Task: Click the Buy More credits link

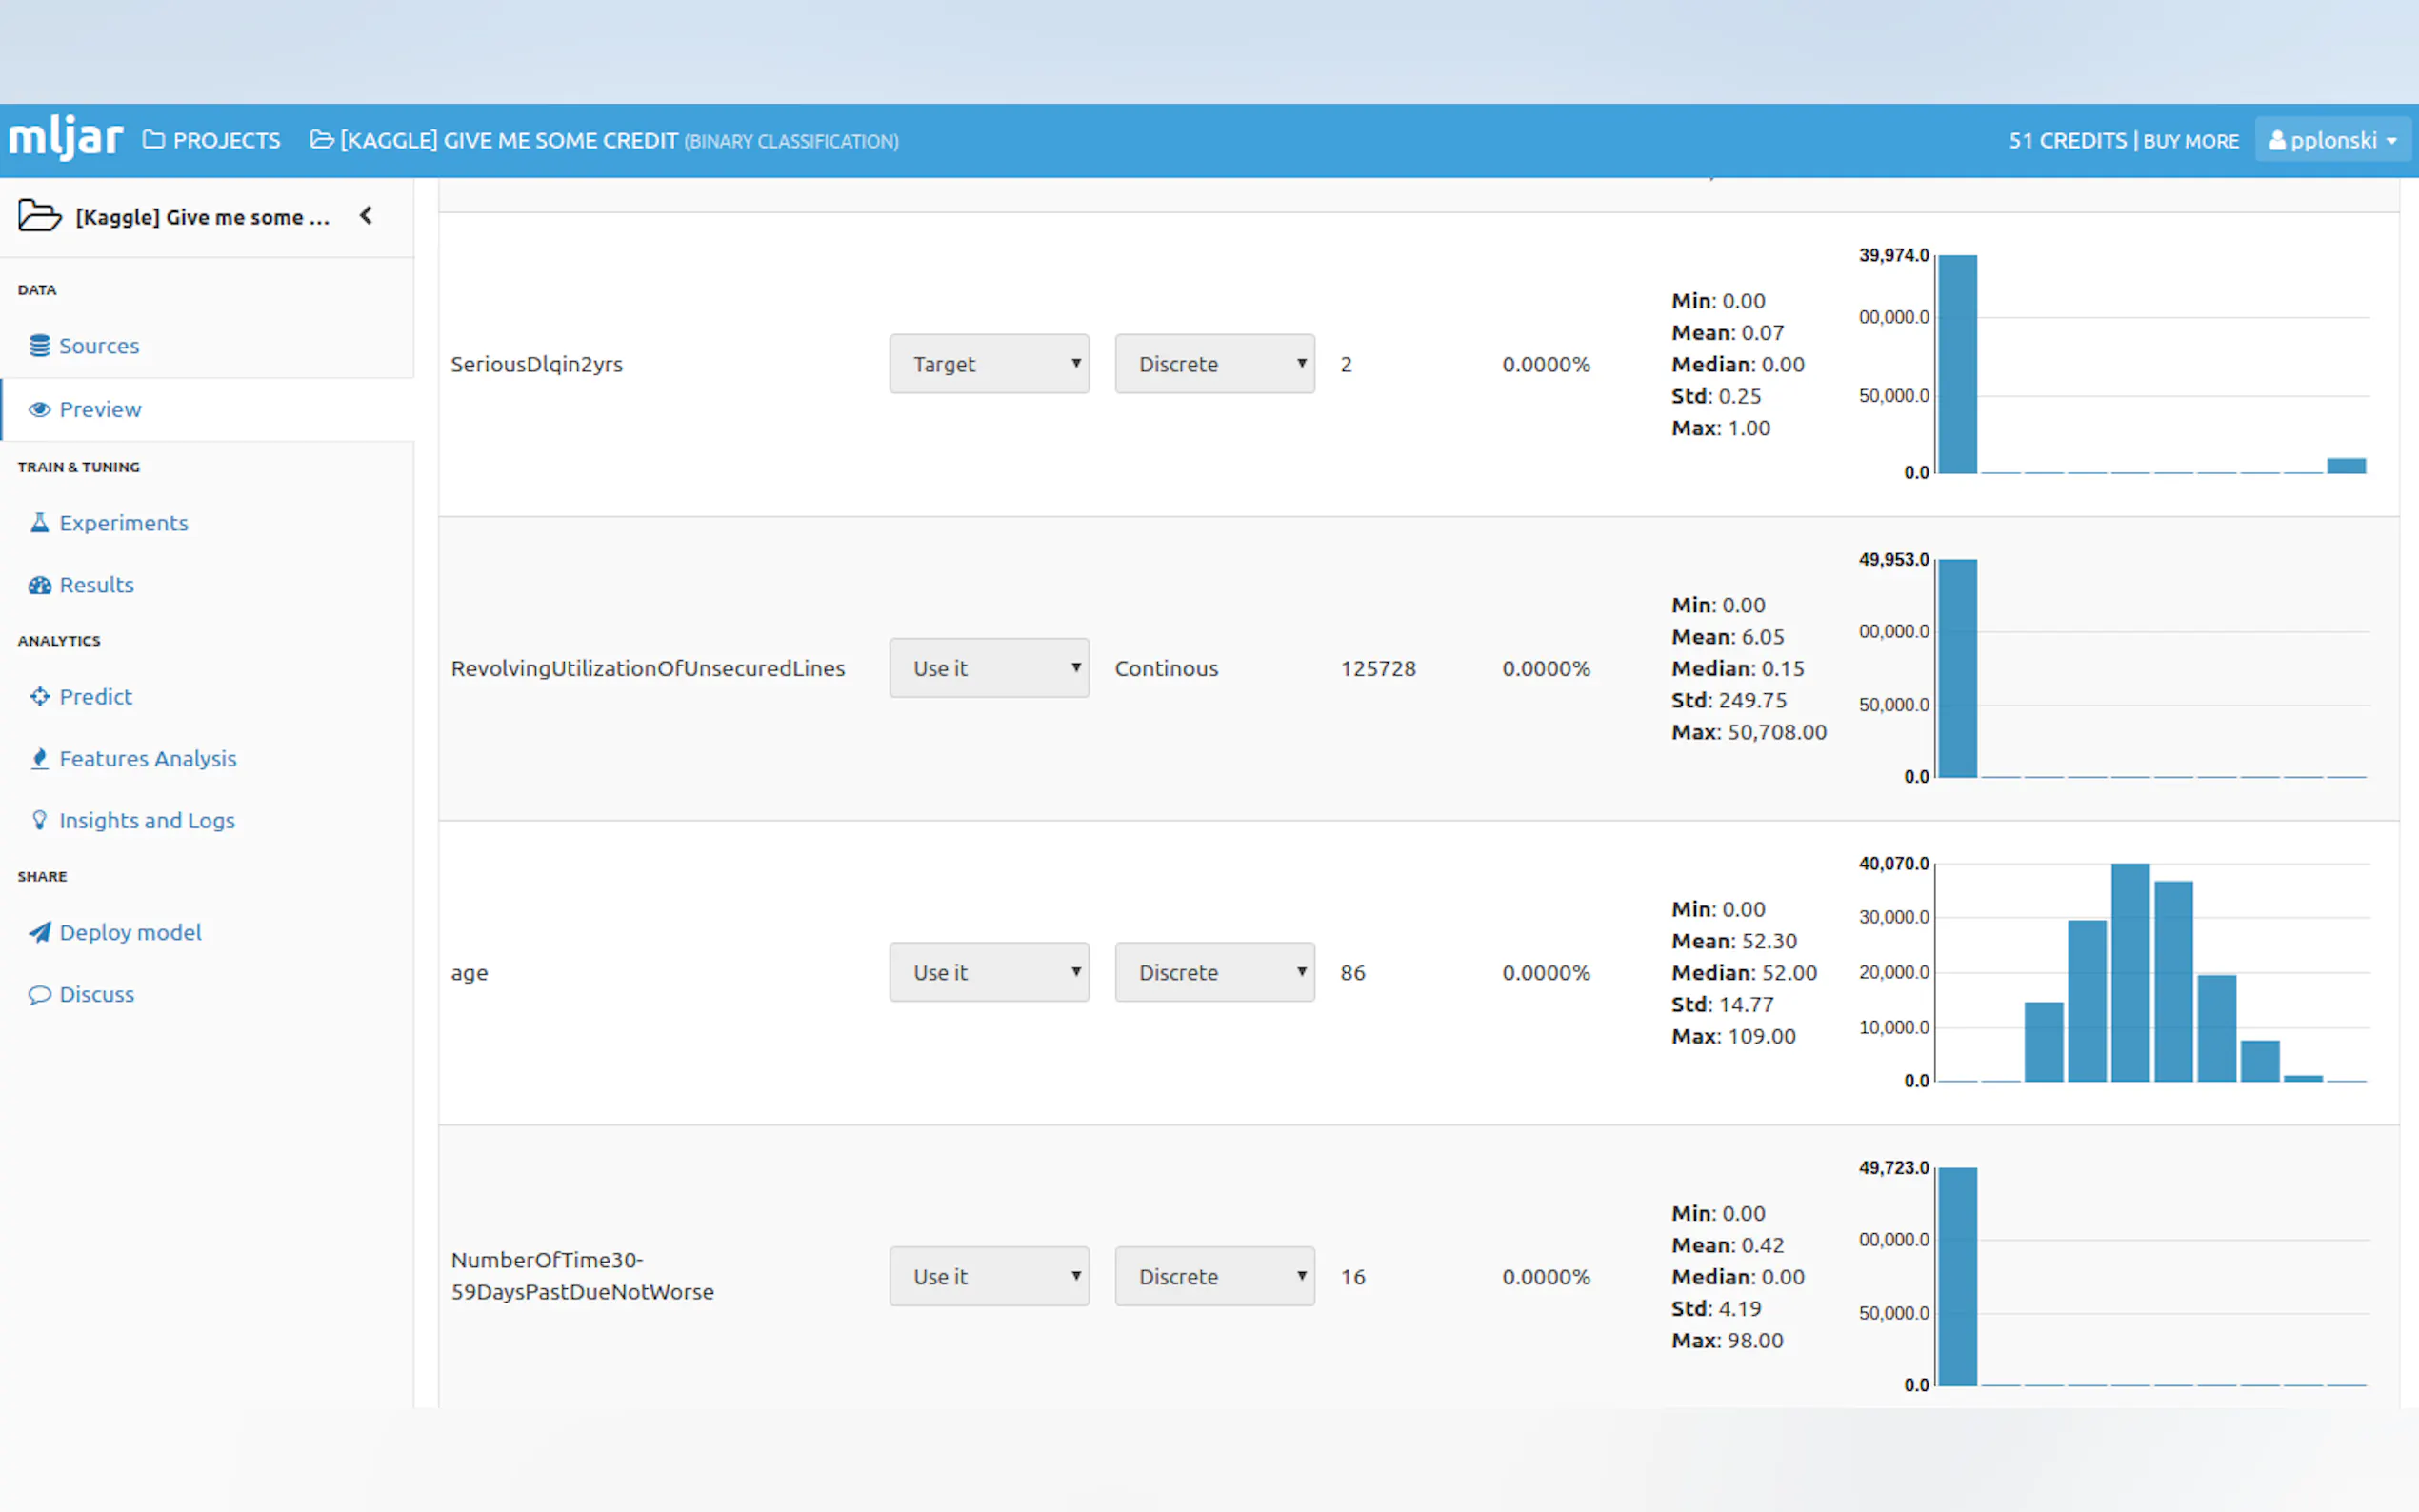Action: [2190, 141]
